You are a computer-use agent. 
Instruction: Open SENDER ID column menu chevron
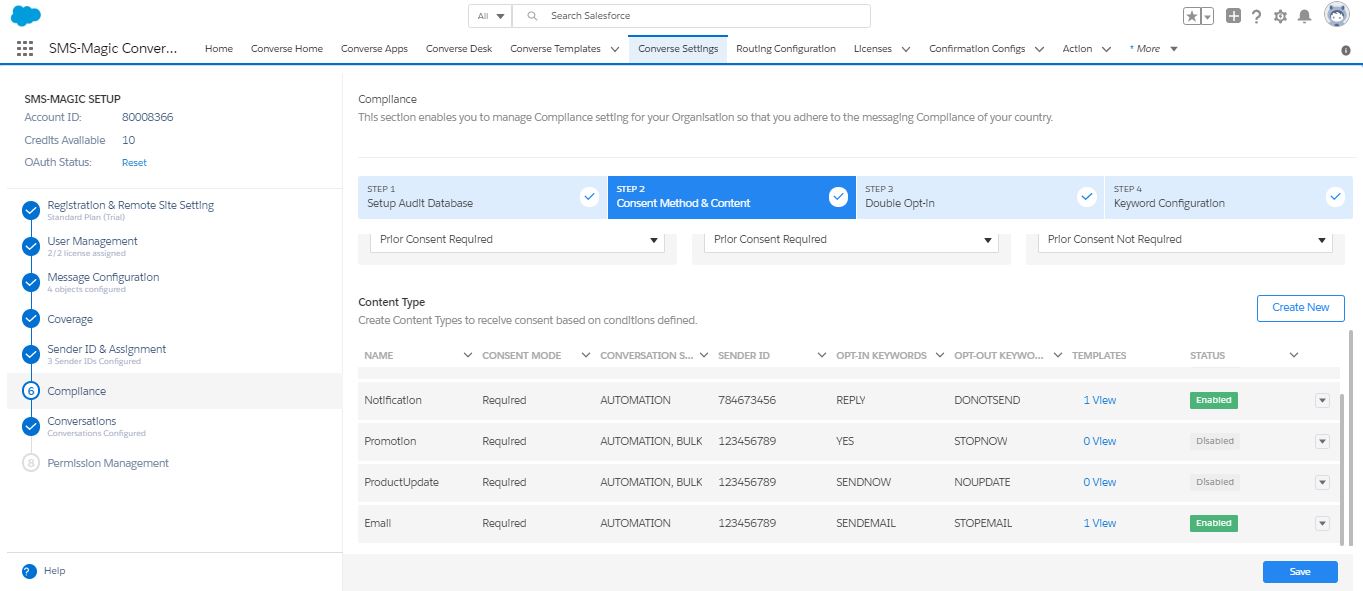[822, 356]
